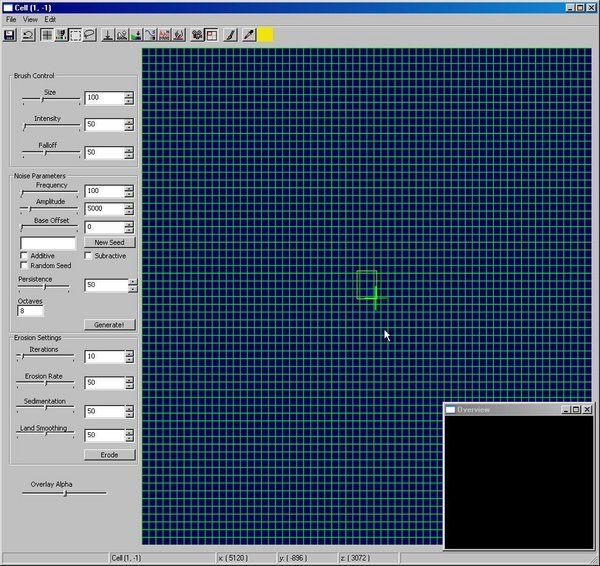Click the Erosion Rate spinner arrows
This screenshot has height=566, width=600.
(x=129, y=382)
